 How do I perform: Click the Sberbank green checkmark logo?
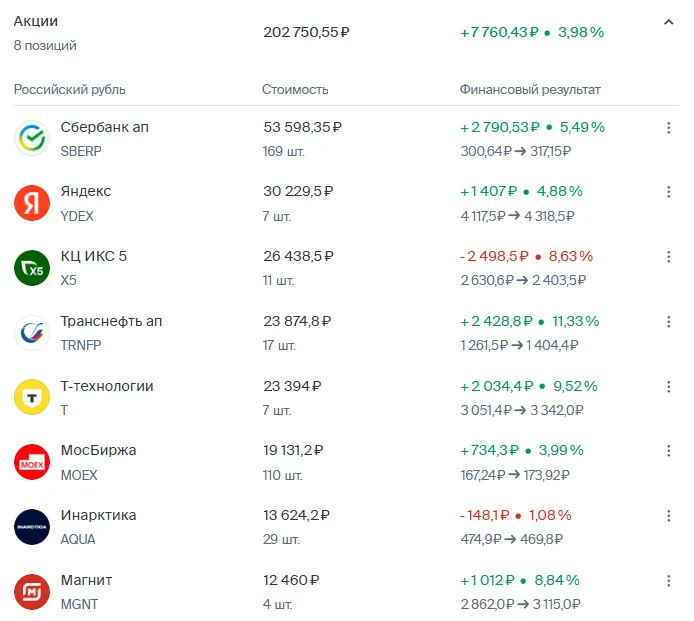(32, 138)
